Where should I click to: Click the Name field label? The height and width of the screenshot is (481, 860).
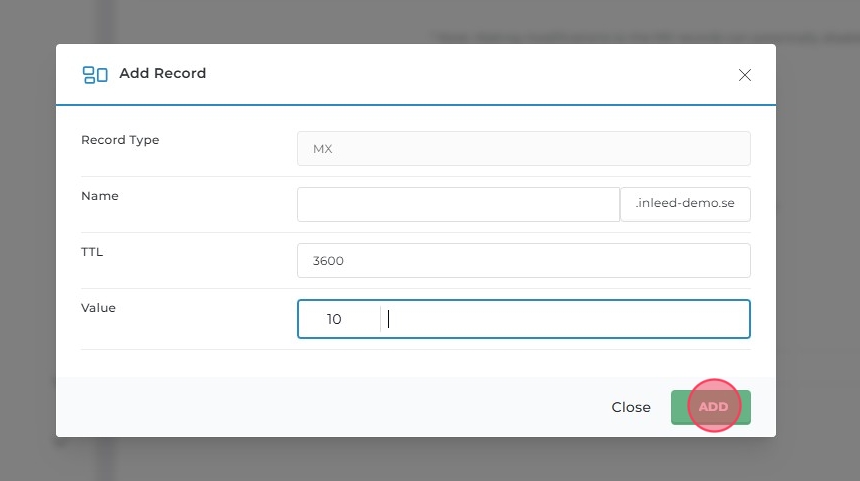(x=100, y=196)
